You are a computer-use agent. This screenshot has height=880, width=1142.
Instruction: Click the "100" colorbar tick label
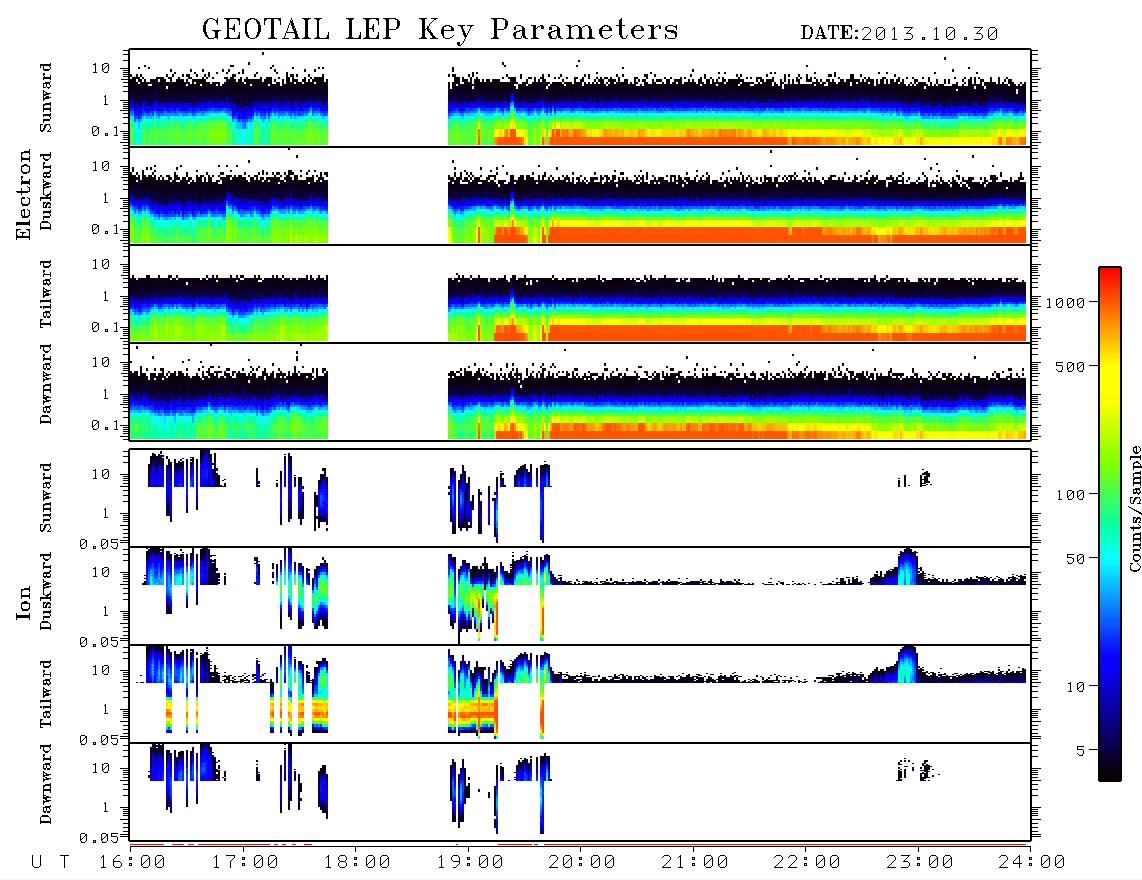pyautogui.click(x=1070, y=495)
